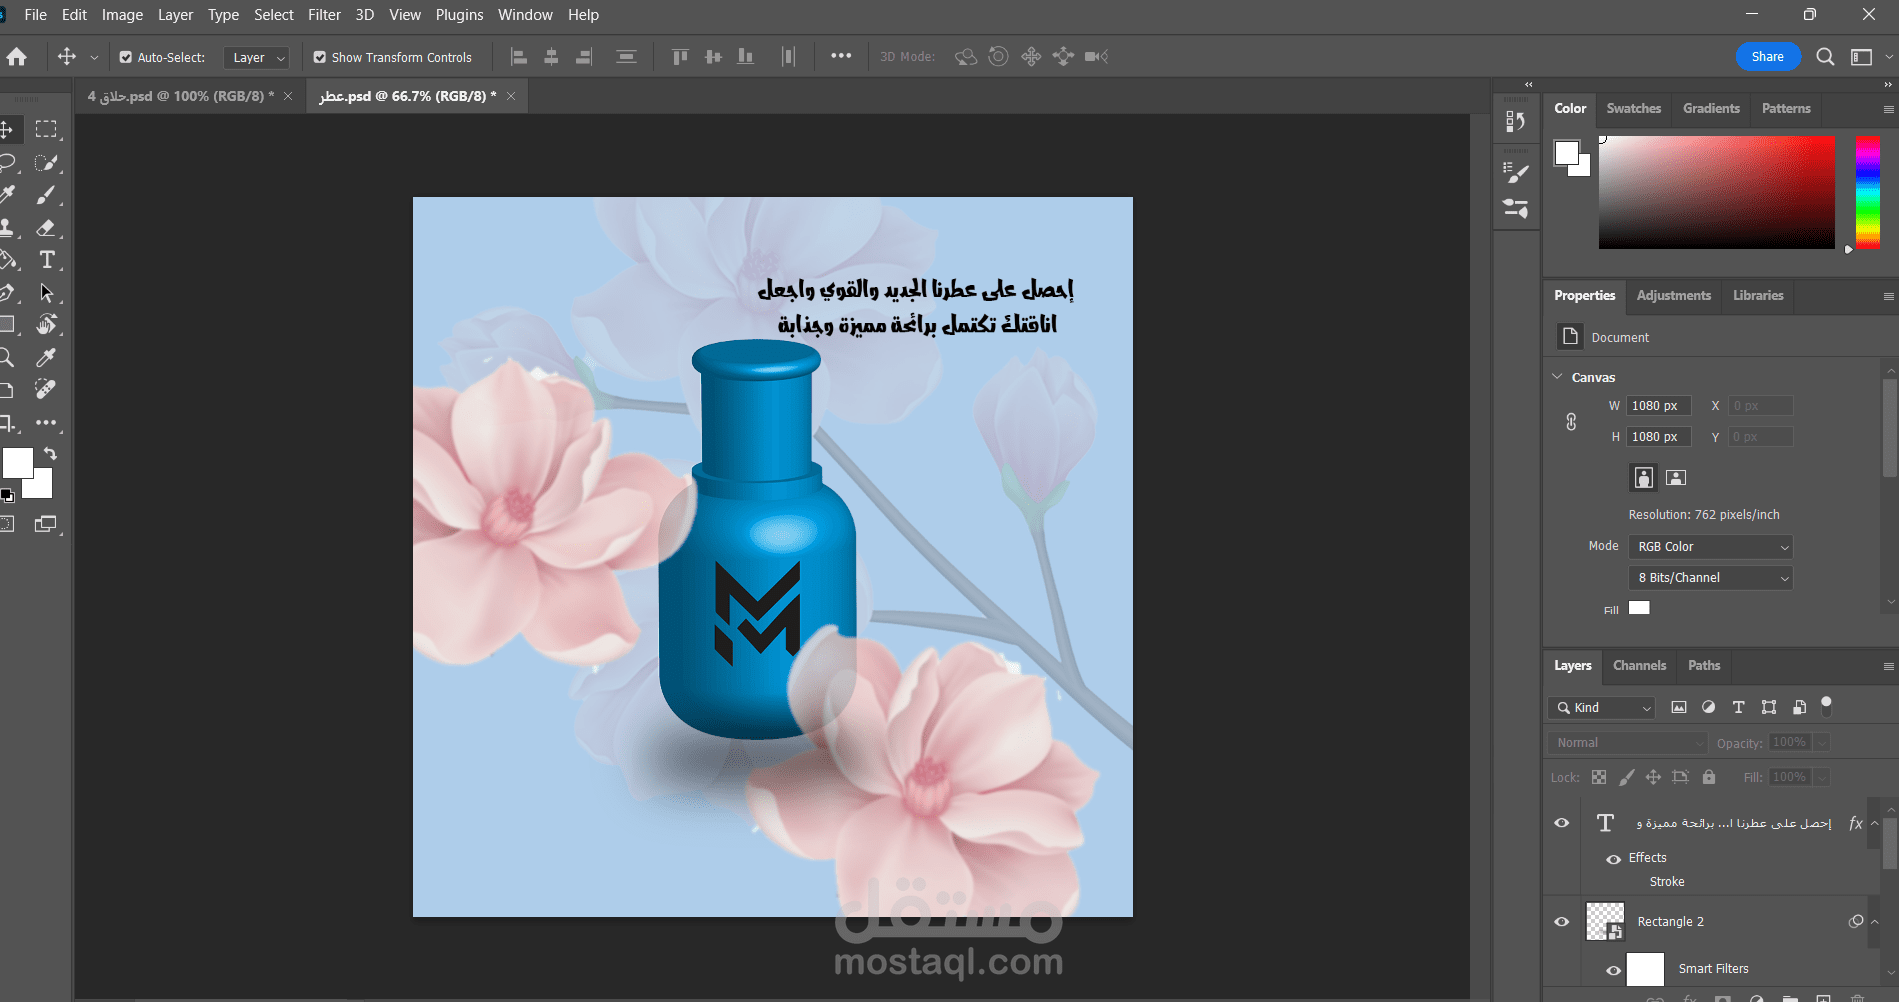1899x1002 pixels.
Task: Open more align options ellipsis
Action: [x=841, y=56]
